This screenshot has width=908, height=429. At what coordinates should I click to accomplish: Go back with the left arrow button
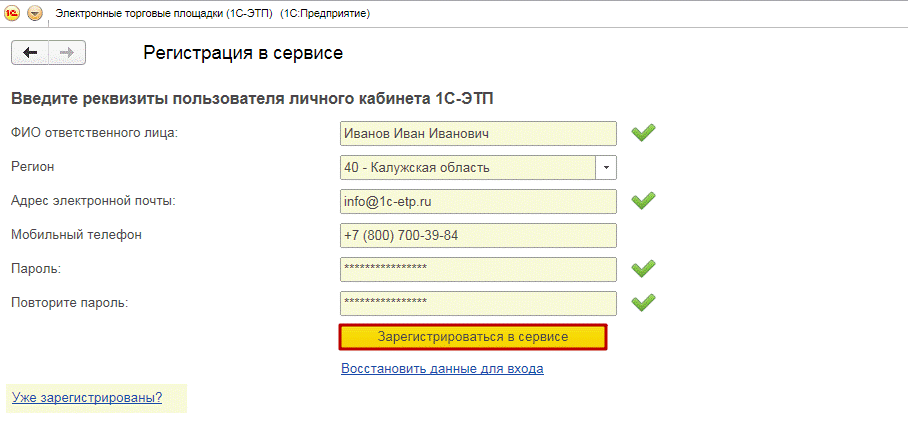click(x=30, y=53)
